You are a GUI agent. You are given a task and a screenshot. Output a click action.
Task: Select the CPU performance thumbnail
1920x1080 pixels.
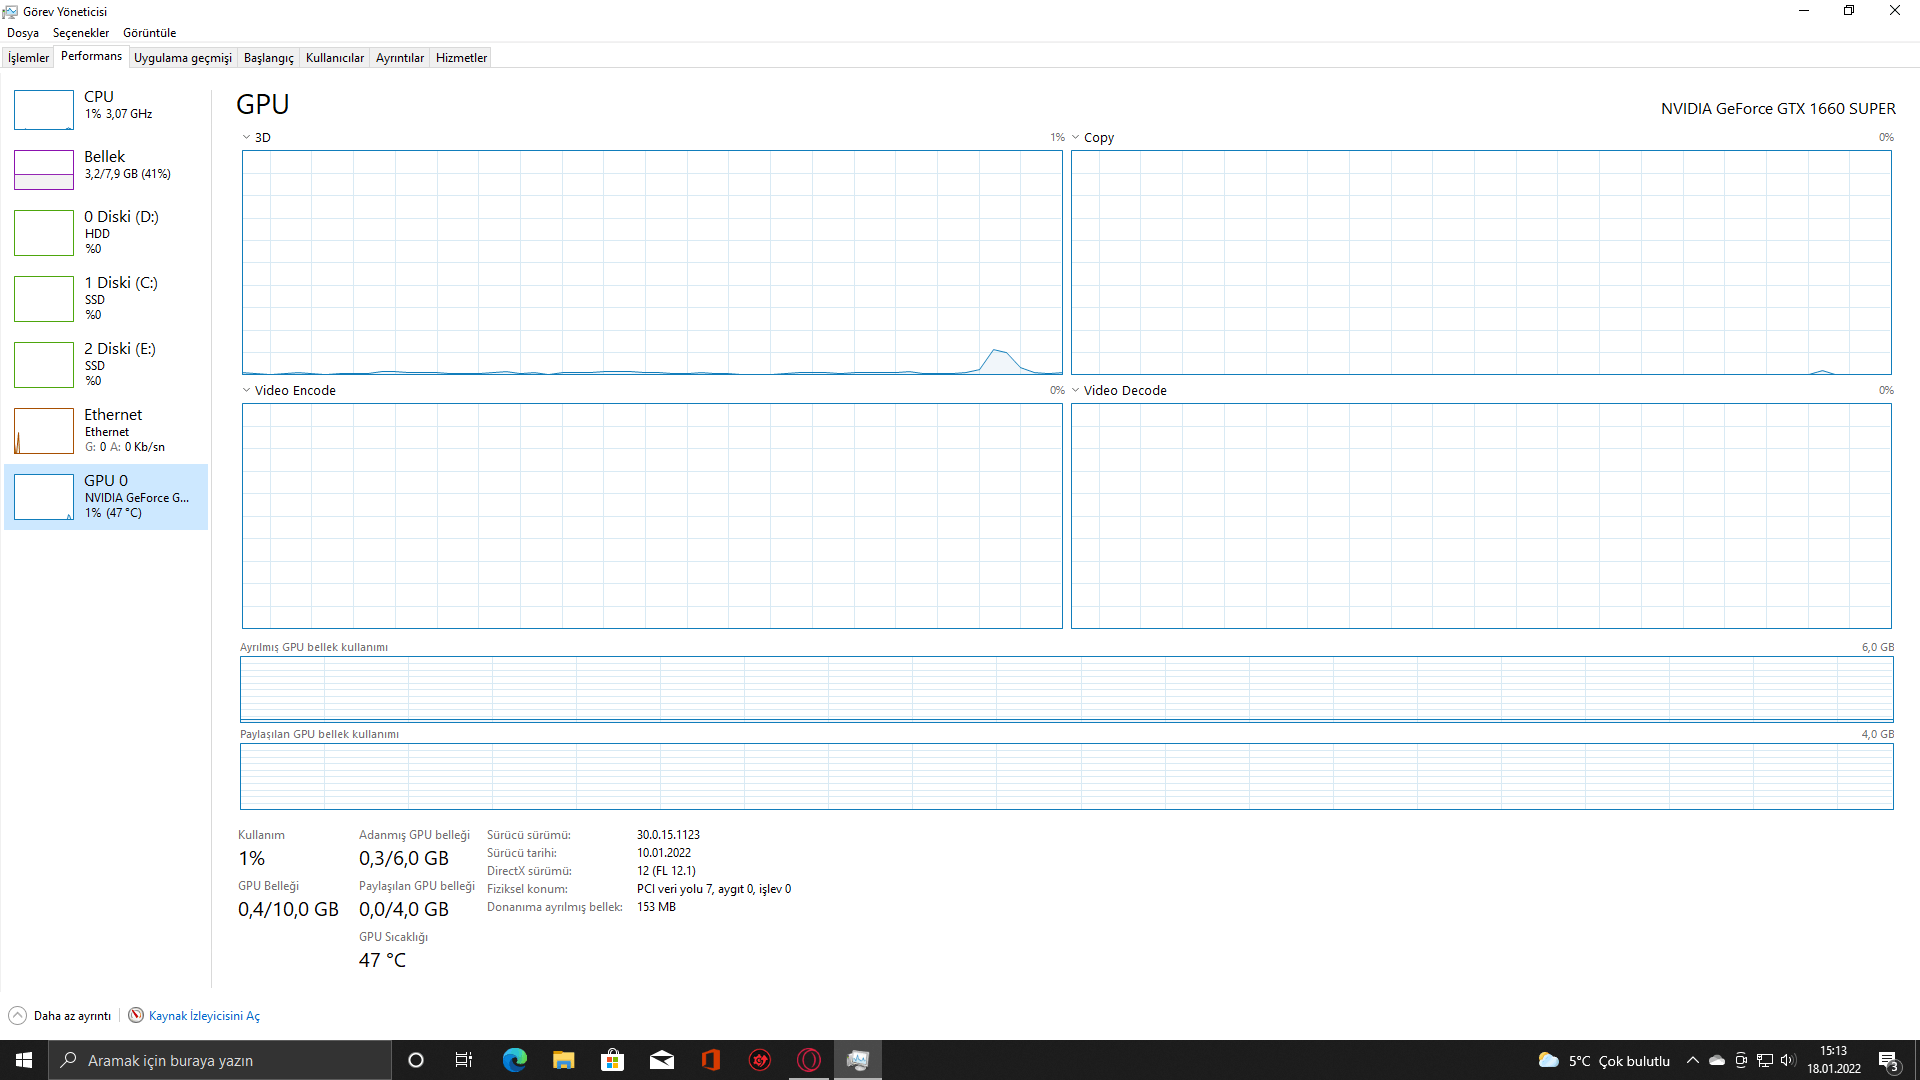coord(44,109)
